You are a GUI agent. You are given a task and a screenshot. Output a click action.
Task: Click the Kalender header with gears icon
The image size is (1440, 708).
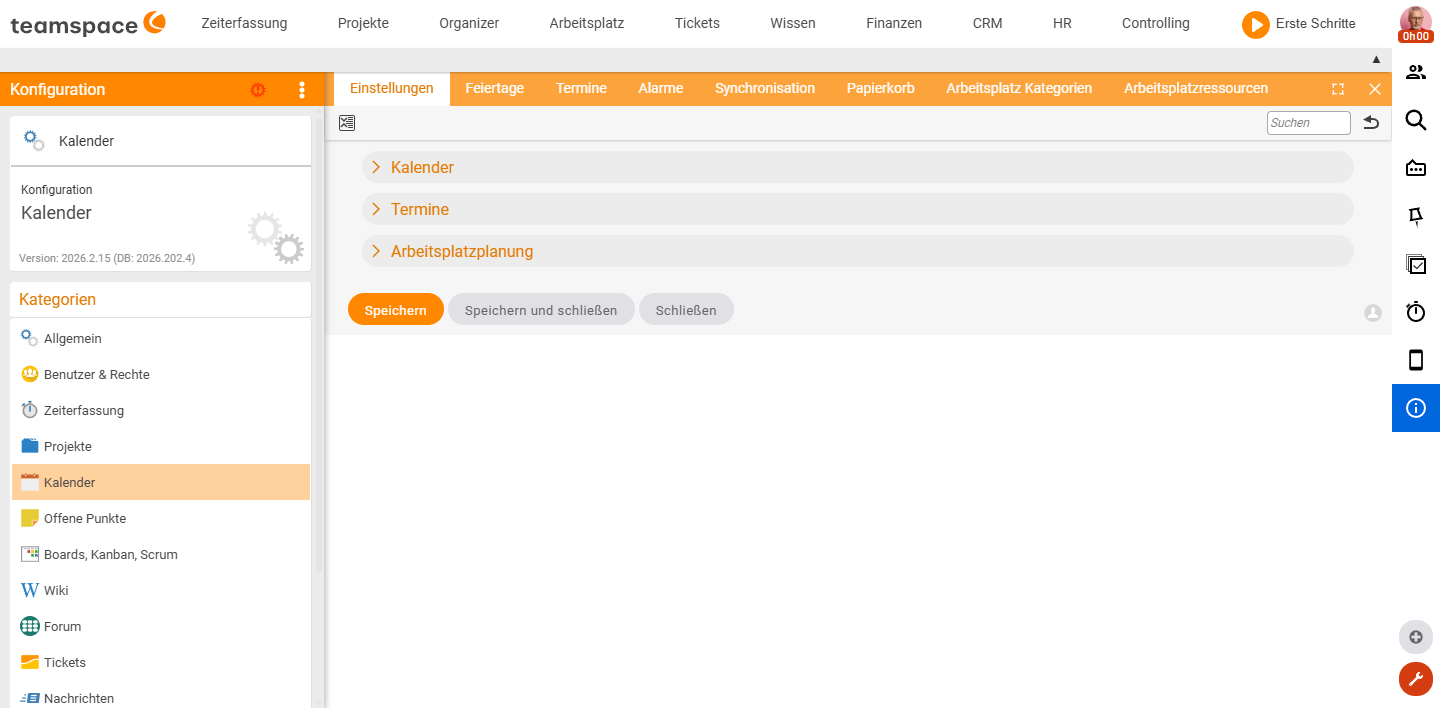tap(161, 141)
